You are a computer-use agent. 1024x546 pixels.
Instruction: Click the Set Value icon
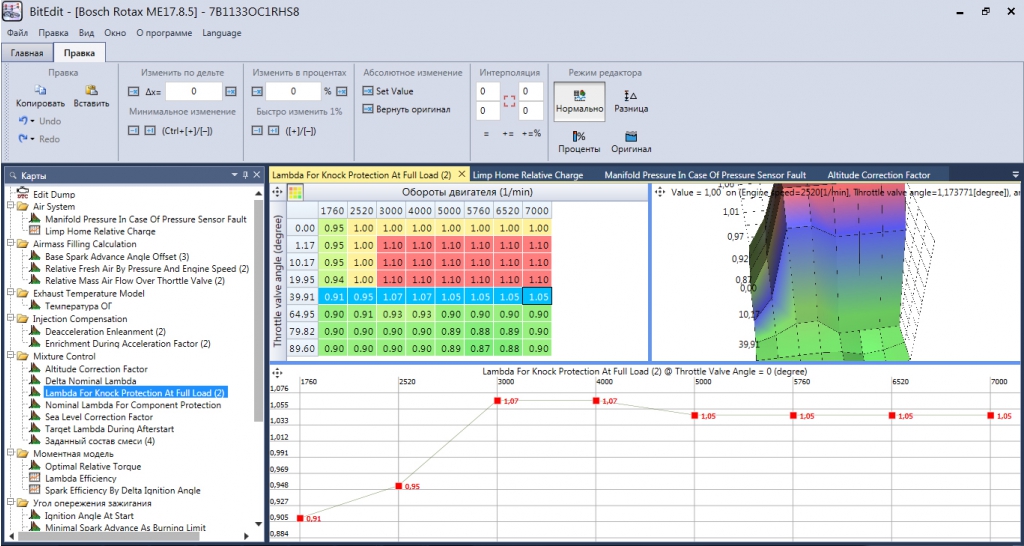point(368,91)
